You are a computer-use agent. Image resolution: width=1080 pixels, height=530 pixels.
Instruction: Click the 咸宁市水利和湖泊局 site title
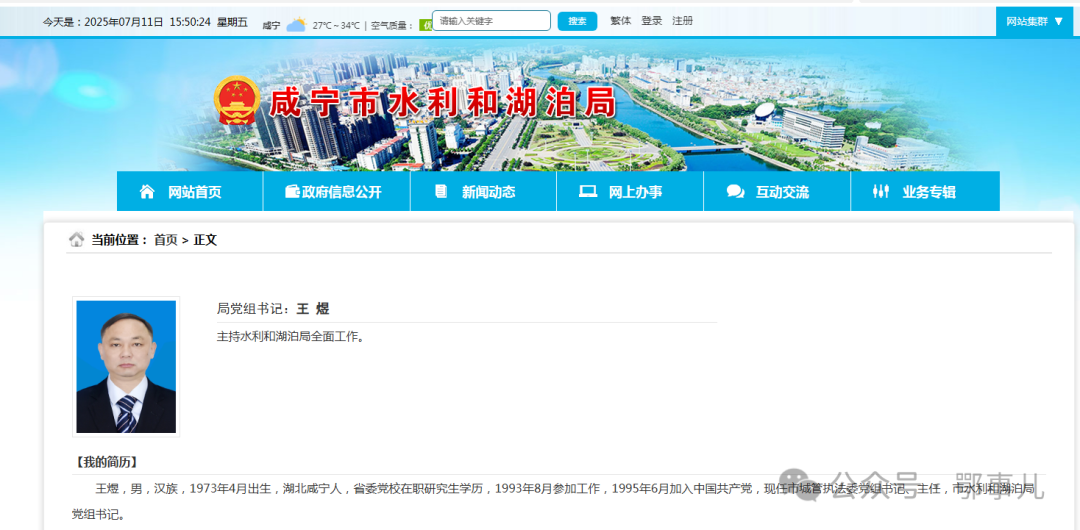(442, 103)
